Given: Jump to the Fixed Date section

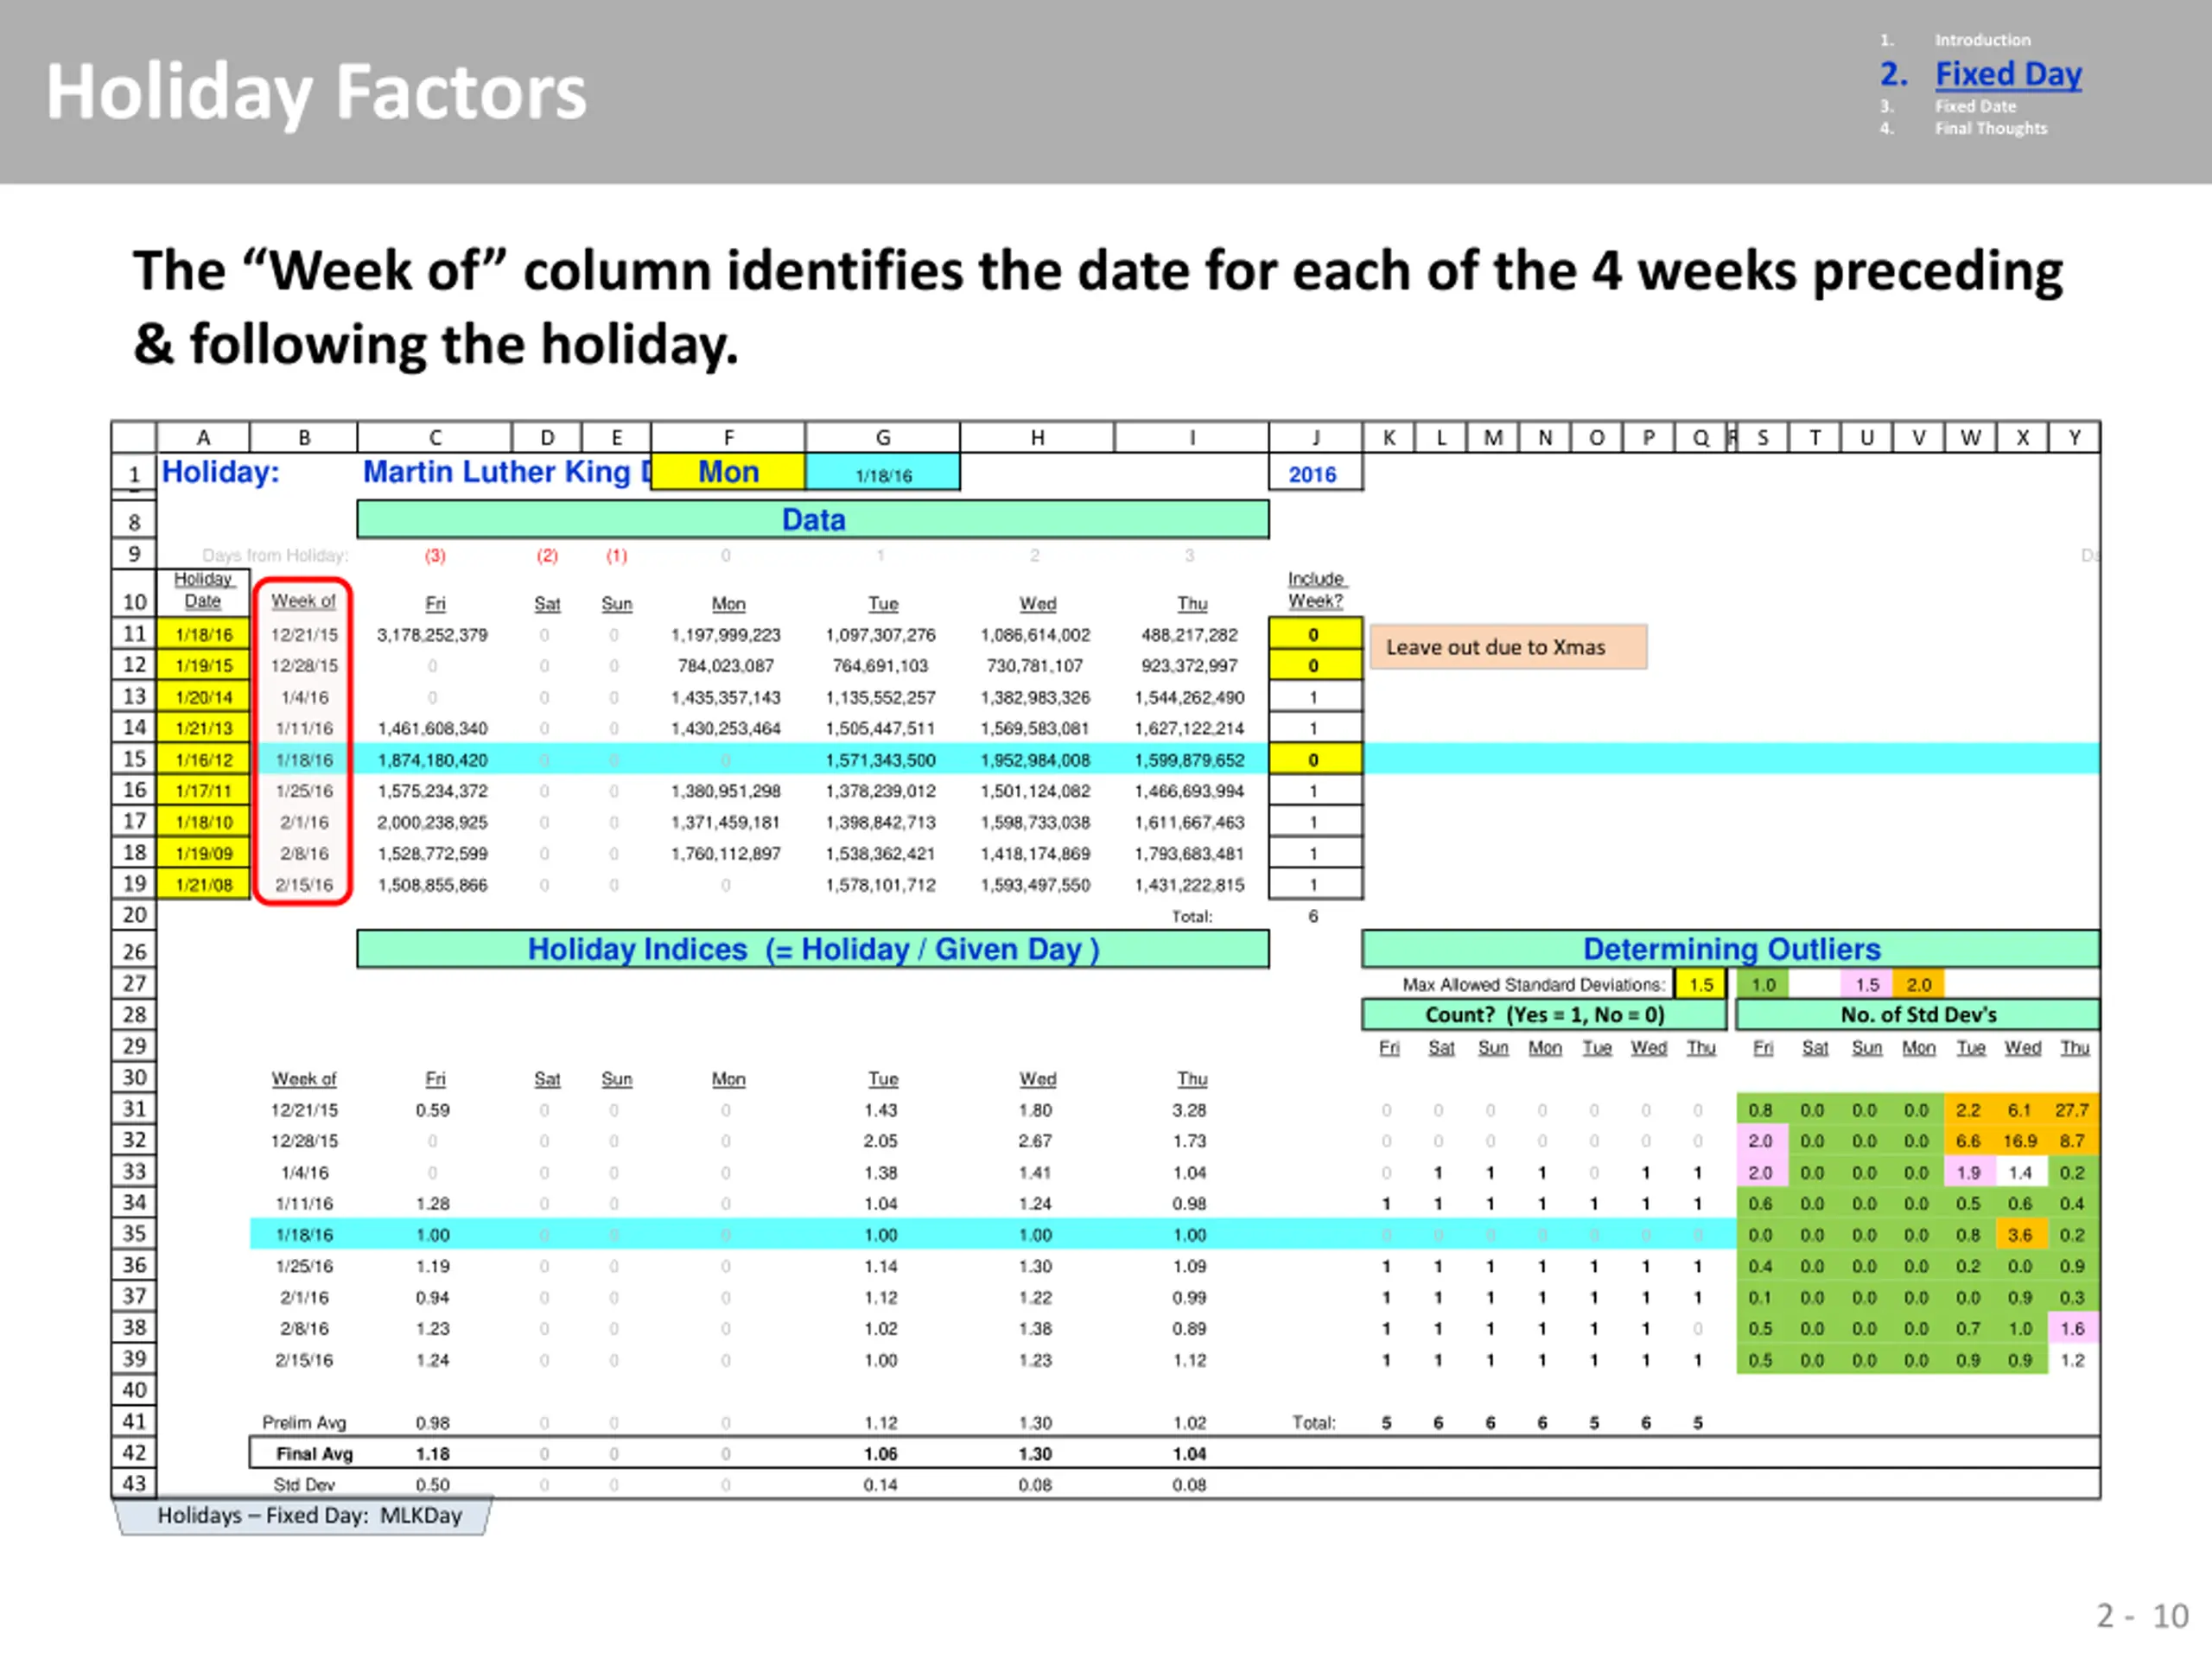Looking at the screenshot, I should point(1975,106).
